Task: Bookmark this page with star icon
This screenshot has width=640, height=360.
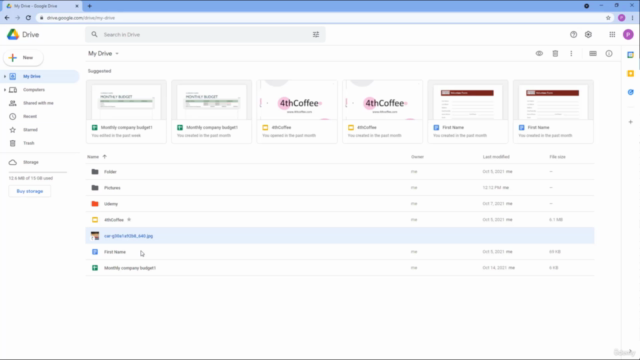Action: pyautogui.click(x=608, y=18)
